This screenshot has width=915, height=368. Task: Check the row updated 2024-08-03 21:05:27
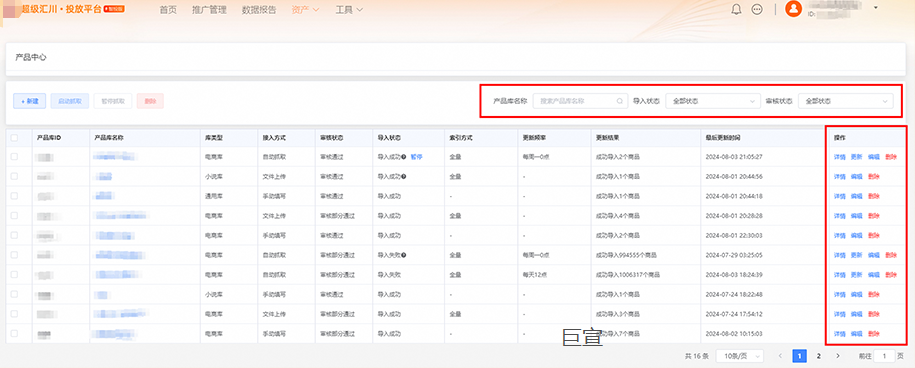coord(14,157)
